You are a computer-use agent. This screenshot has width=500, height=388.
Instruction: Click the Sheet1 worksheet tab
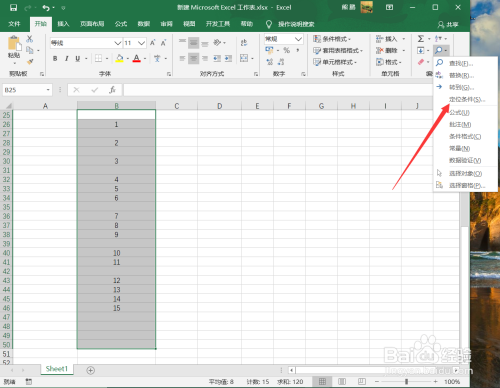[57, 369]
